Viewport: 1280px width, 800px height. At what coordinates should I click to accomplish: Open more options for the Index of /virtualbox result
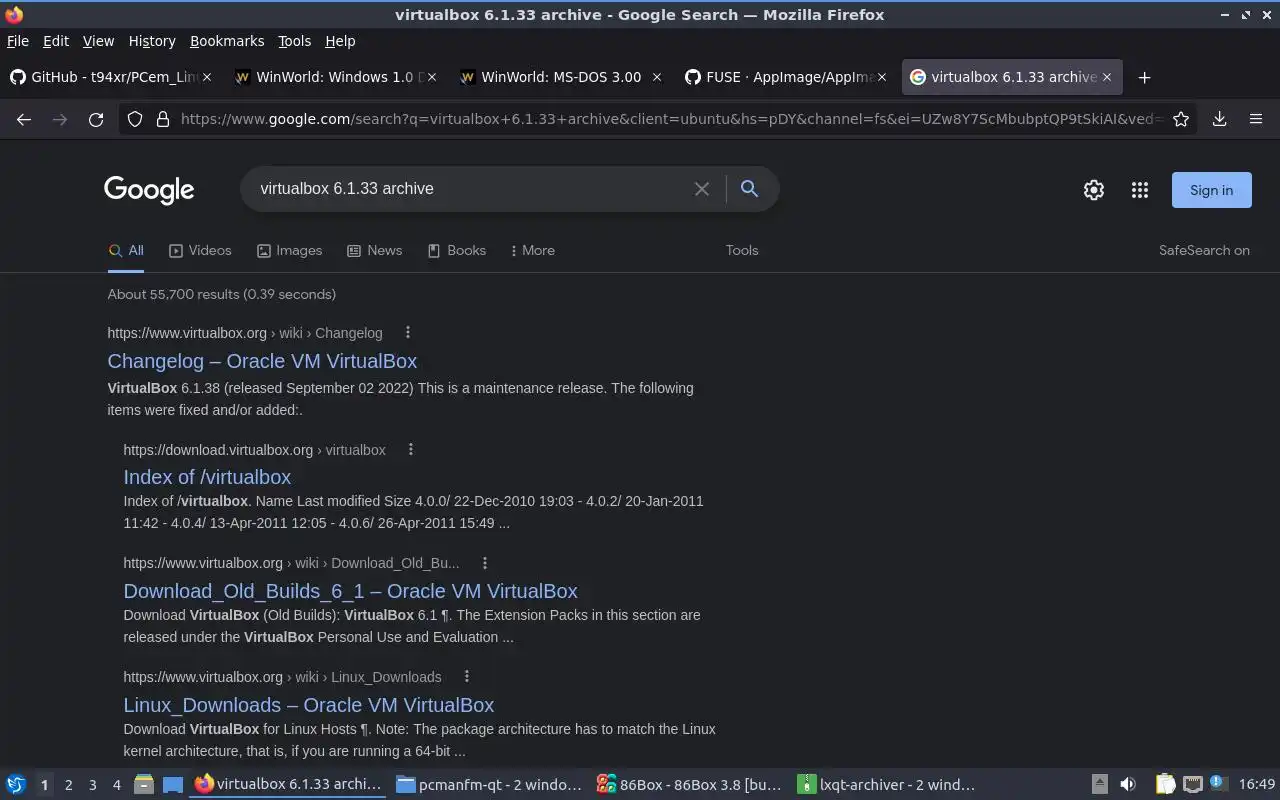point(411,449)
